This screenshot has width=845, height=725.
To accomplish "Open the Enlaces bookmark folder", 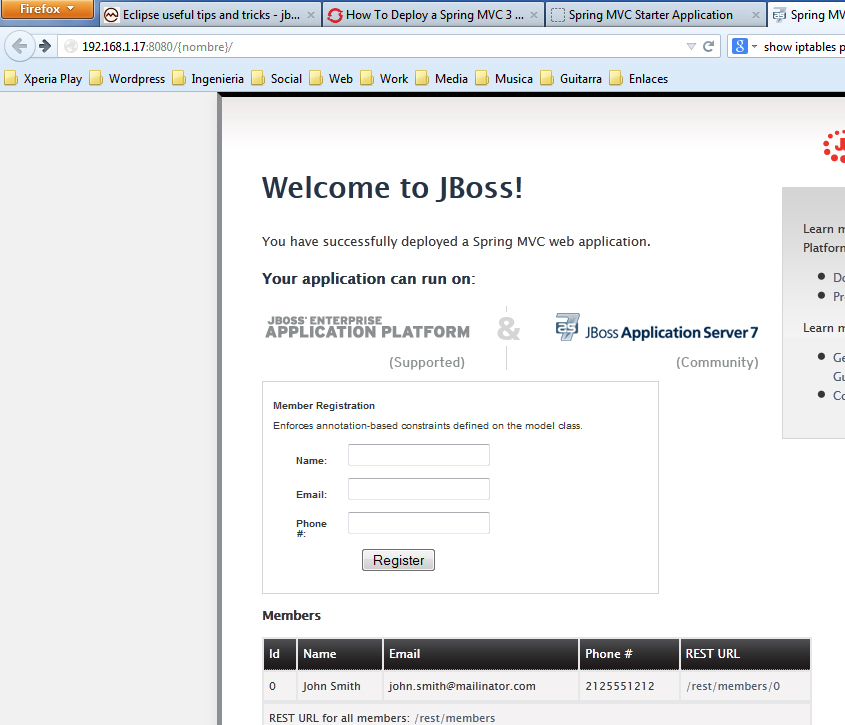I will pos(639,79).
